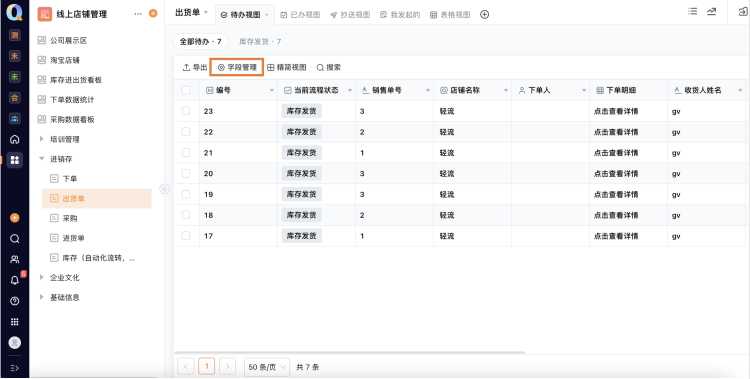Click the horizontal scrollbar under the table
Viewport: 750px width, 379px height.
click(349, 352)
